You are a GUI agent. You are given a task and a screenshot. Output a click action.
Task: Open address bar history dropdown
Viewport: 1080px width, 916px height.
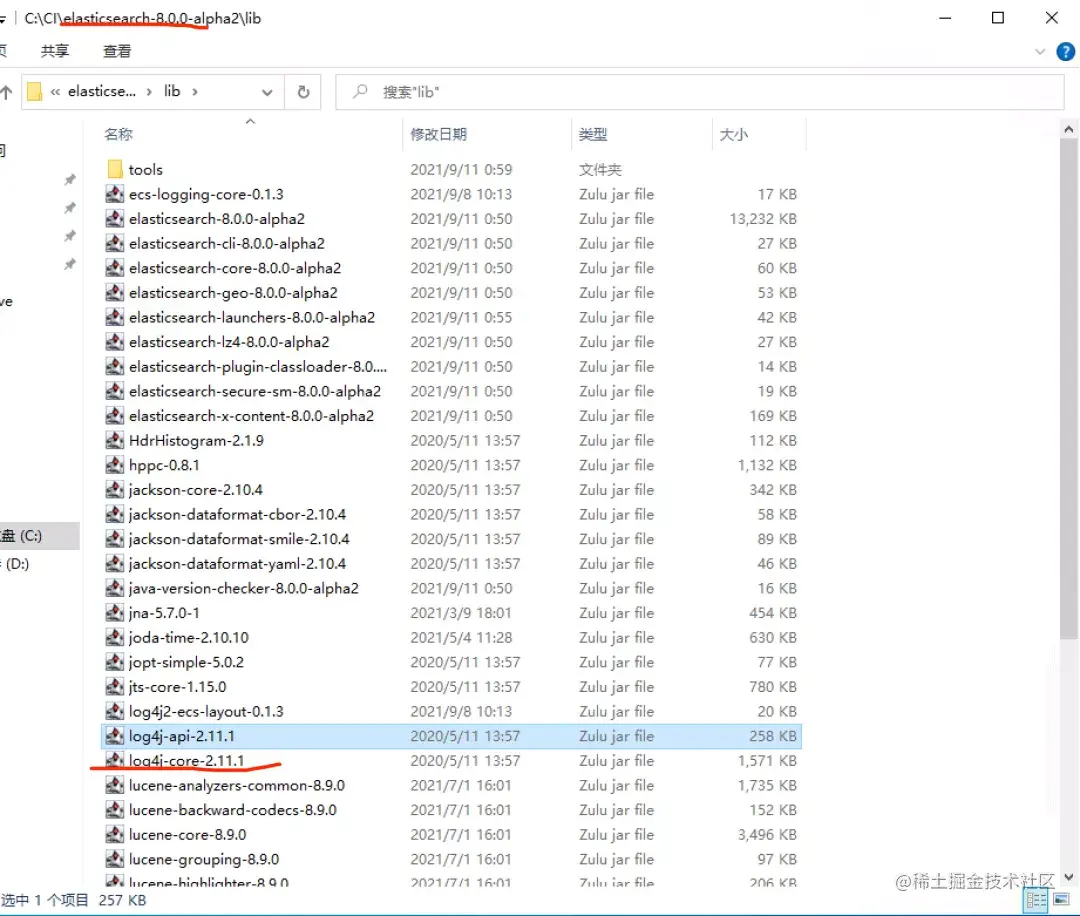267,92
